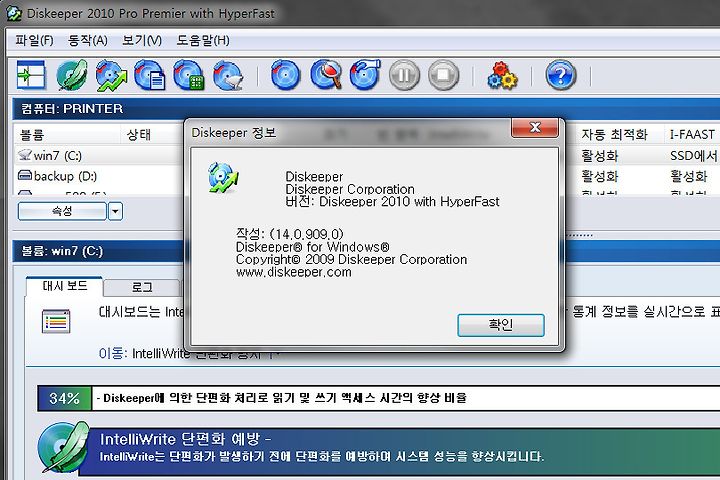This screenshot has height=480, width=720.
Task: Click the 볼륨: win7 (C:) header bar
Action: pyautogui.click(x=98, y=251)
